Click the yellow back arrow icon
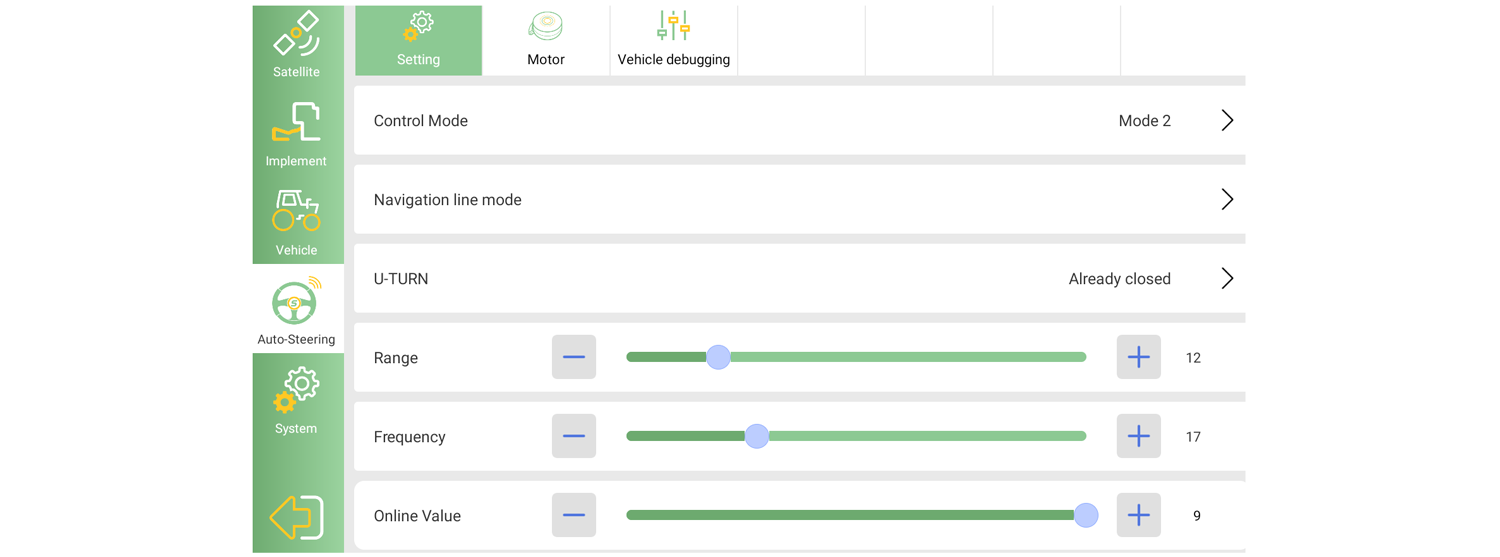The height and width of the screenshot is (557, 1500). (x=297, y=517)
